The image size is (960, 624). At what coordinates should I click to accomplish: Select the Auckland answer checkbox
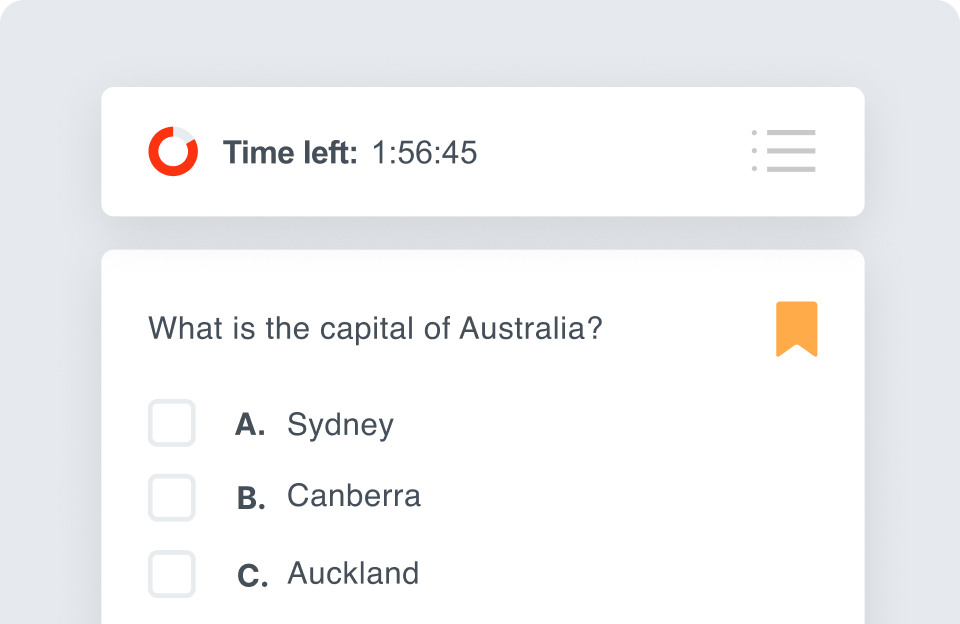[x=172, y=574]
